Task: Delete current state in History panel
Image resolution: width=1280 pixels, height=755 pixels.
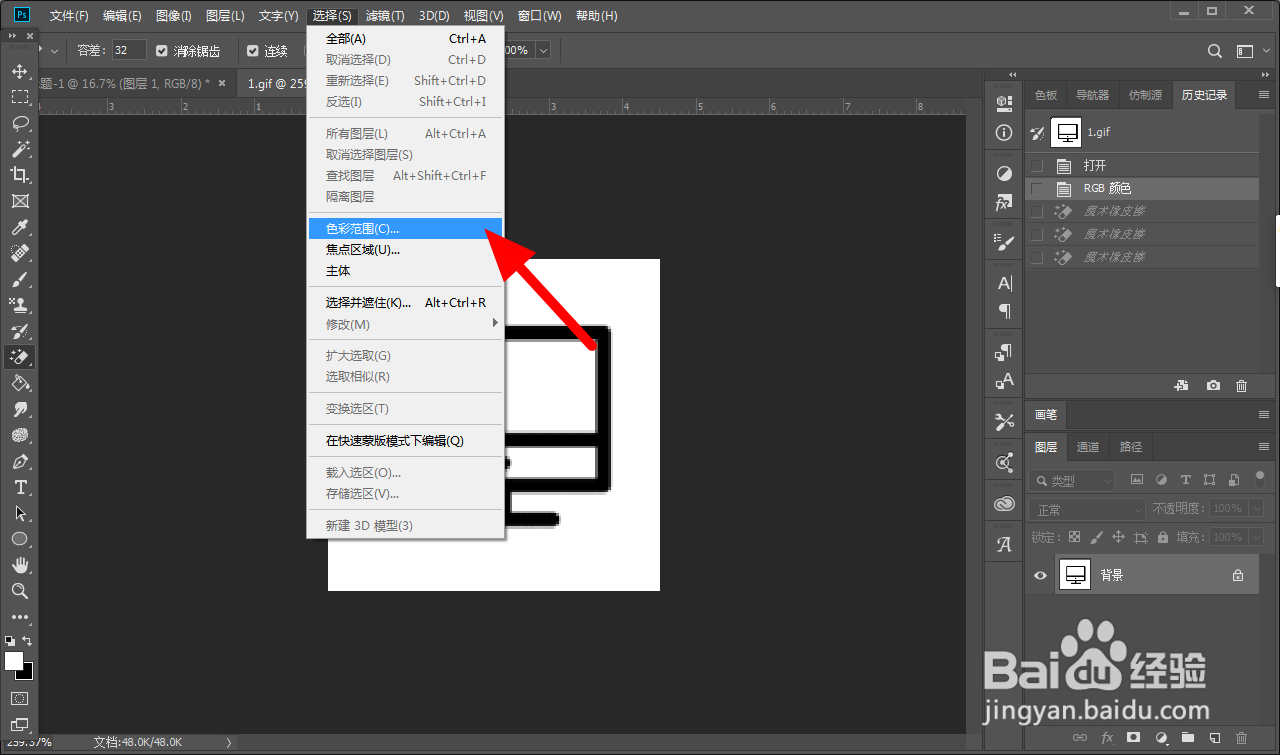Action: [1241, 385]
